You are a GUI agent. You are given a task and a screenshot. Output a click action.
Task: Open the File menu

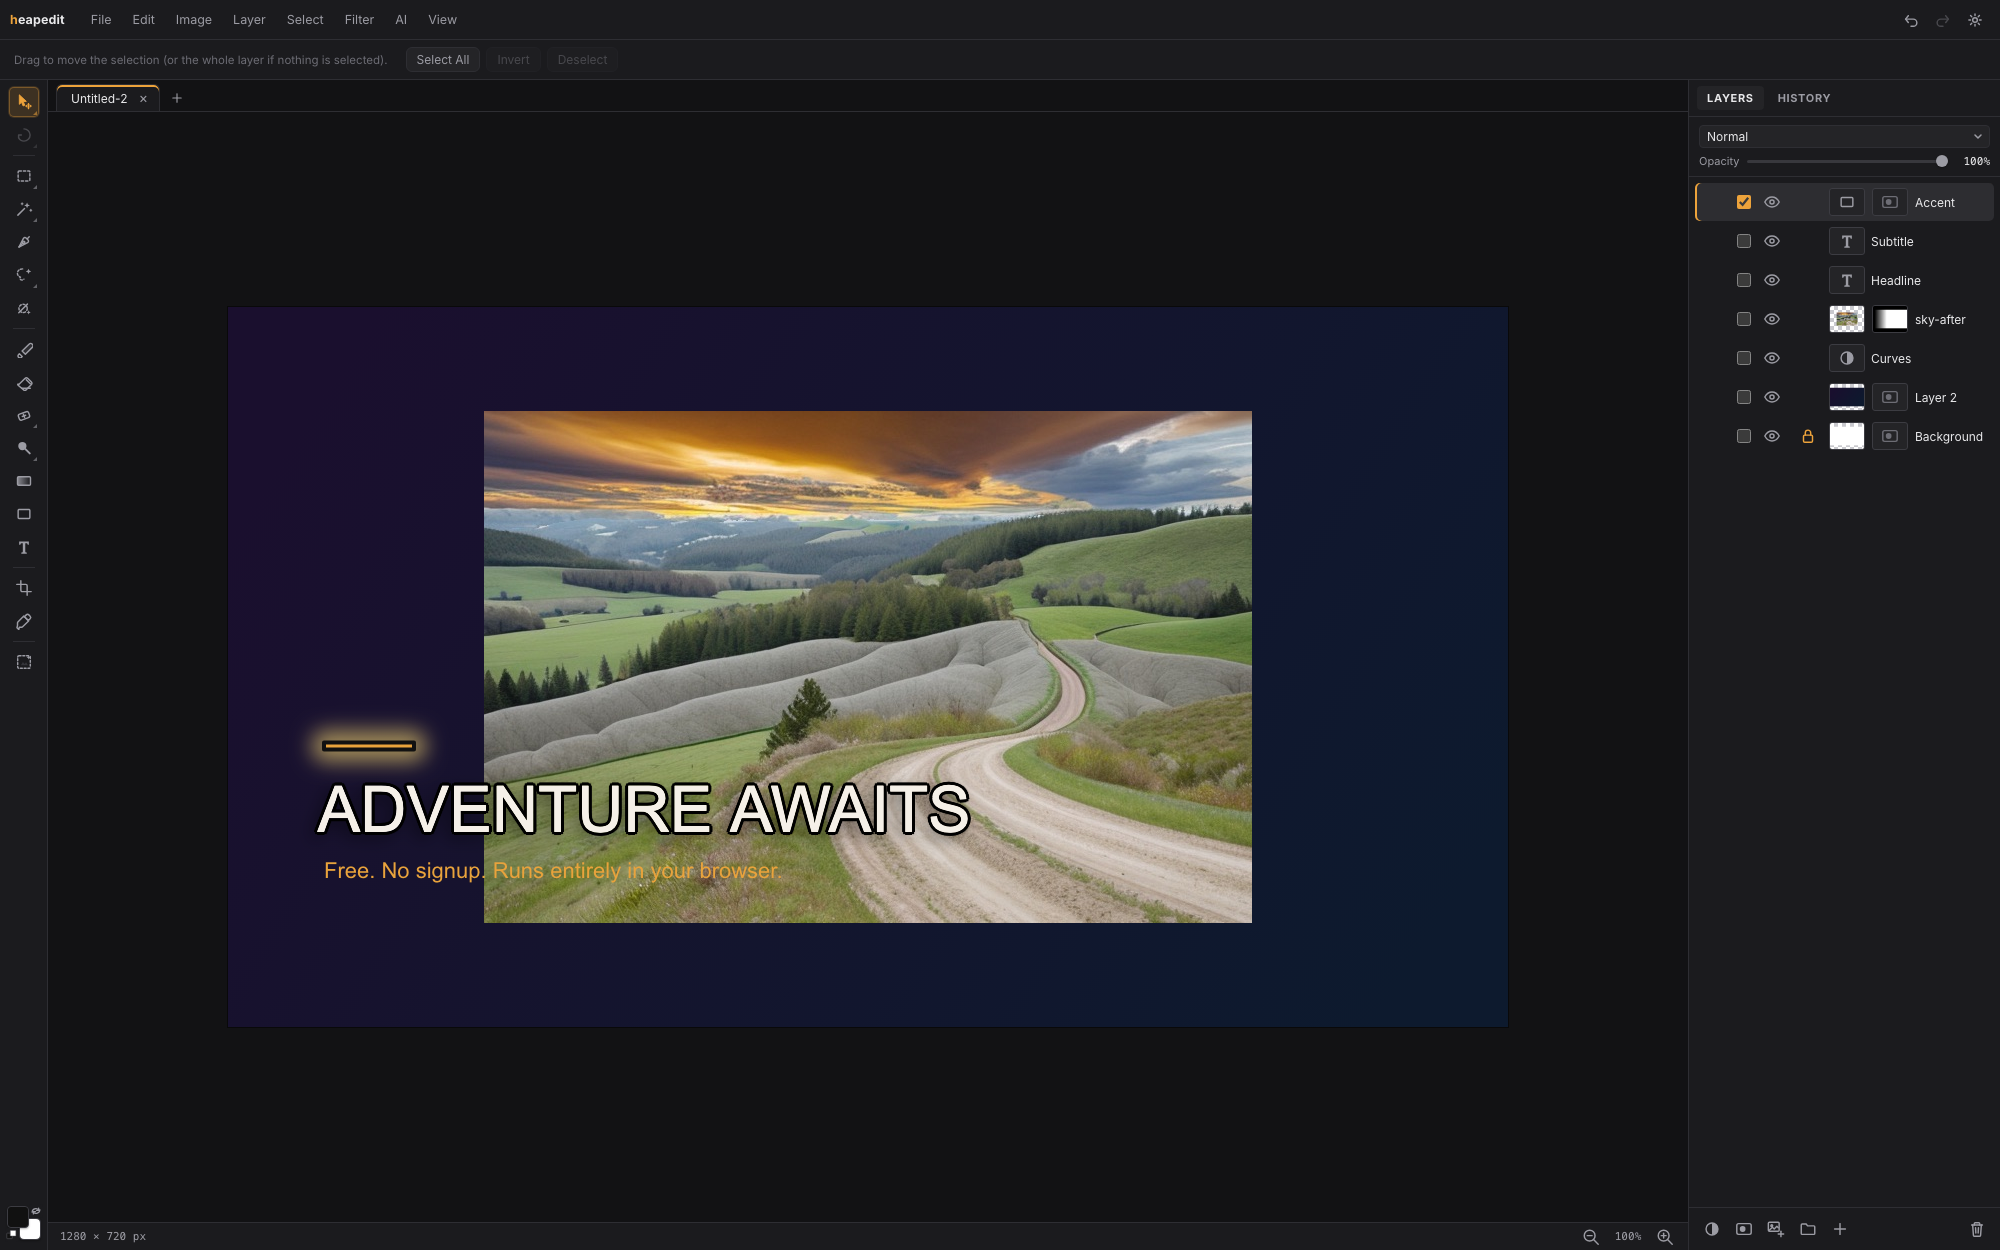101,20
